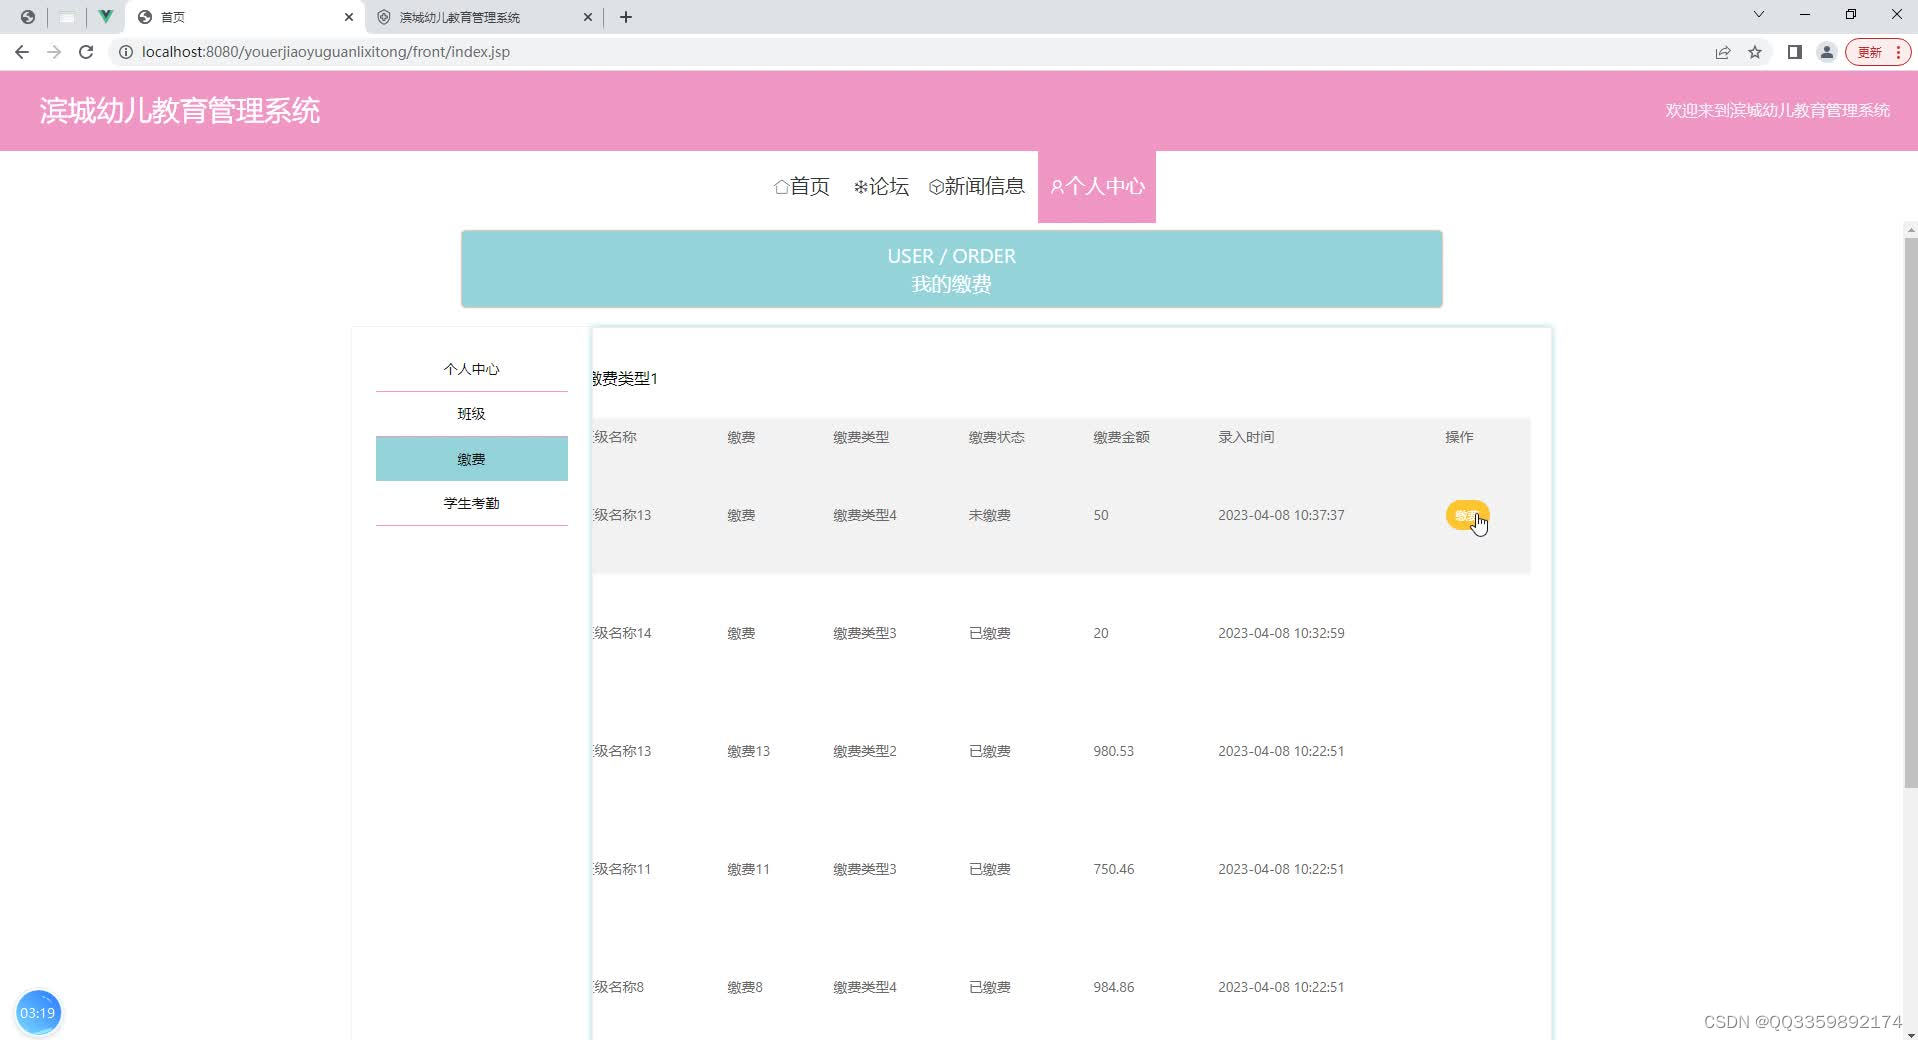This screenshot has width=1918, height=1040.
Task: Click the blue 03:19 timer bubble
Action: (x=38, y=1013)
